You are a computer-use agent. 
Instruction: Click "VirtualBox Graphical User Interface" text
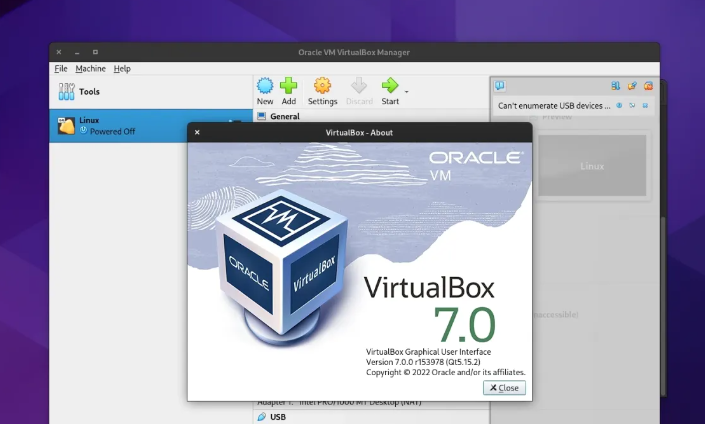point(428,352)
